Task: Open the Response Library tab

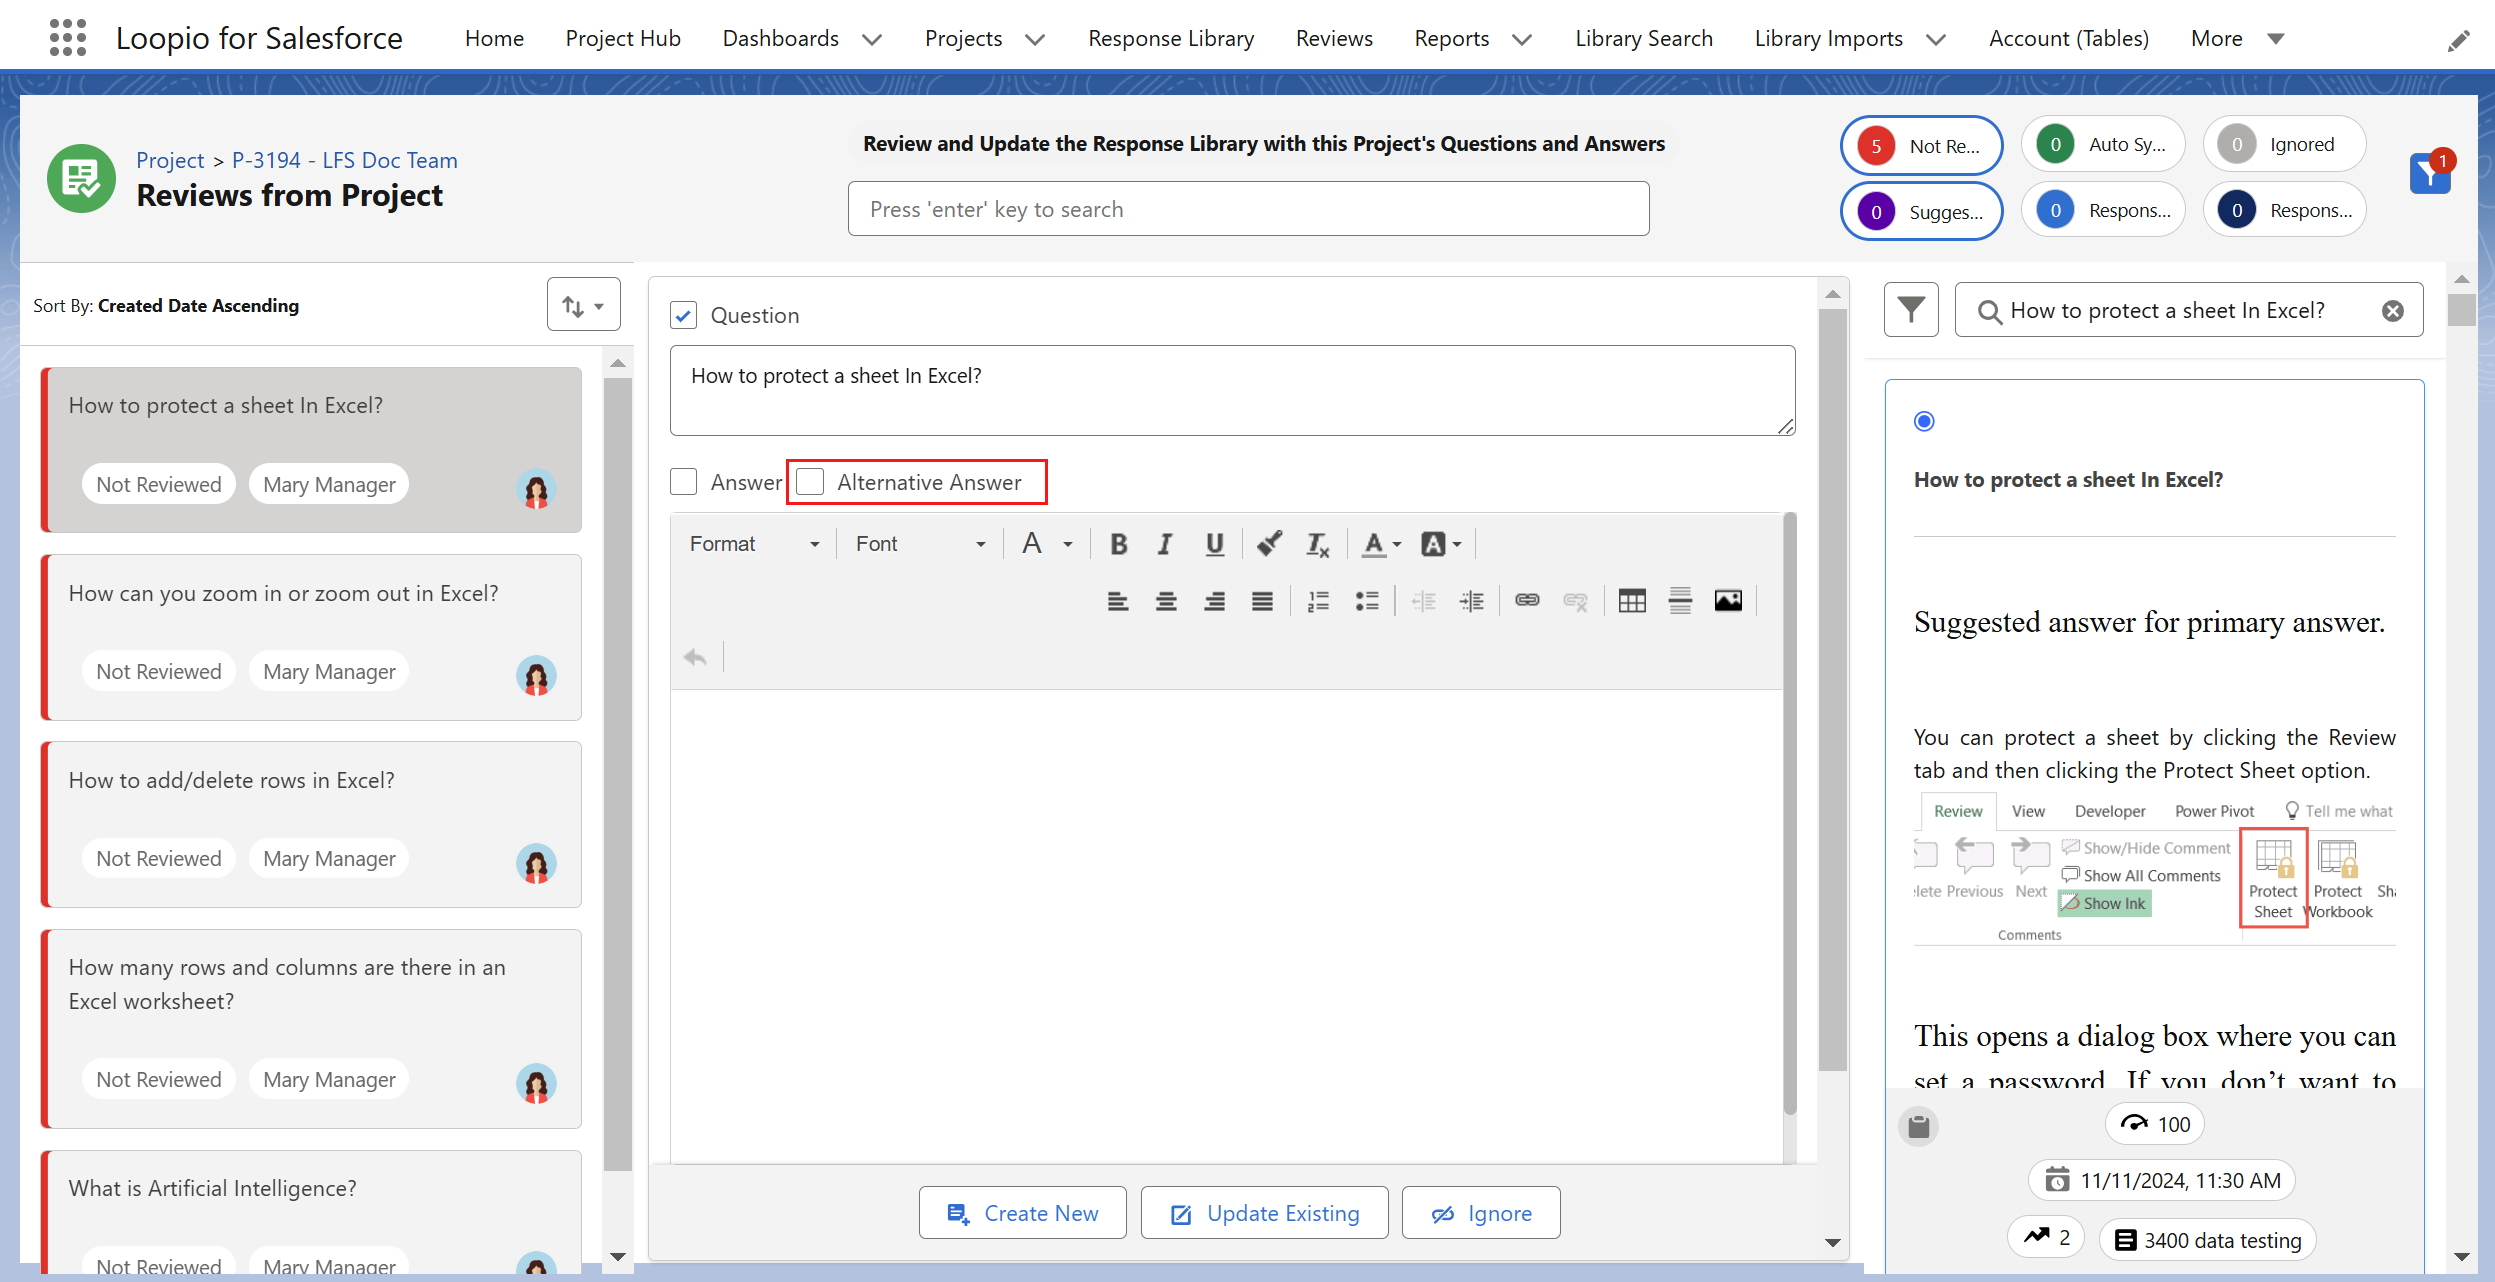Action: (x=1171, y=39)
